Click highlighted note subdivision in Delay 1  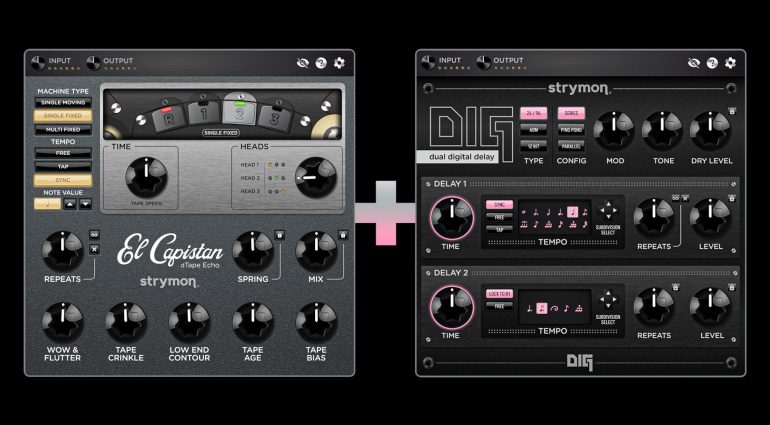point(573,212)
